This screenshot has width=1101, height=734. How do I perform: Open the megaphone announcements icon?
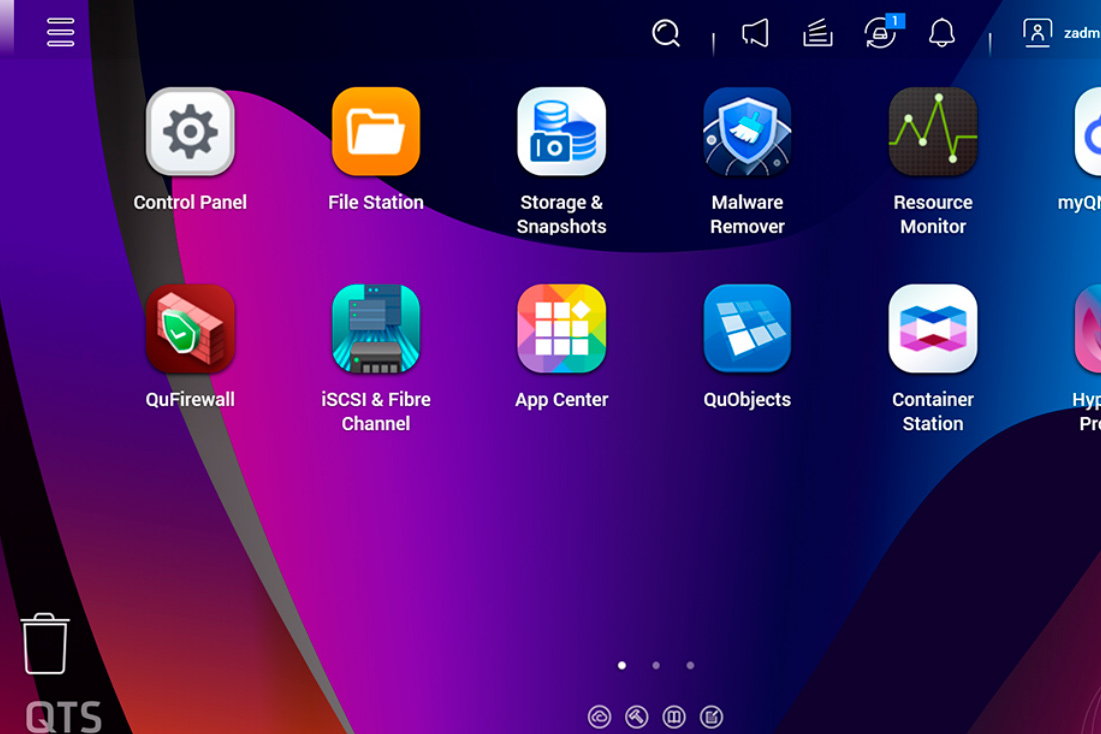tap(756, 33)
